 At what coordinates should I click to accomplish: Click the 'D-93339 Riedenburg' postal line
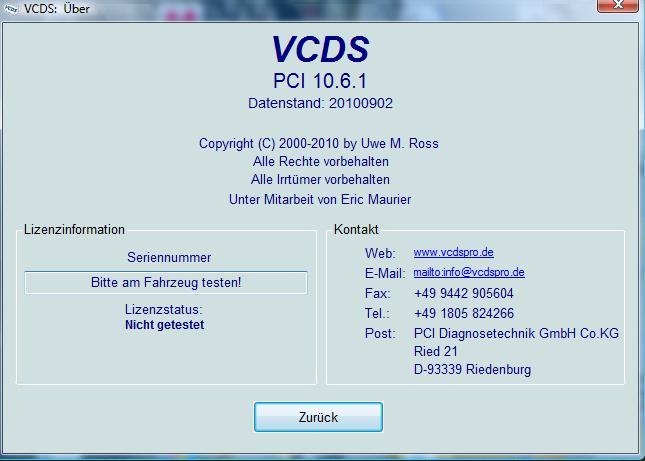click(x=472, y=369)
